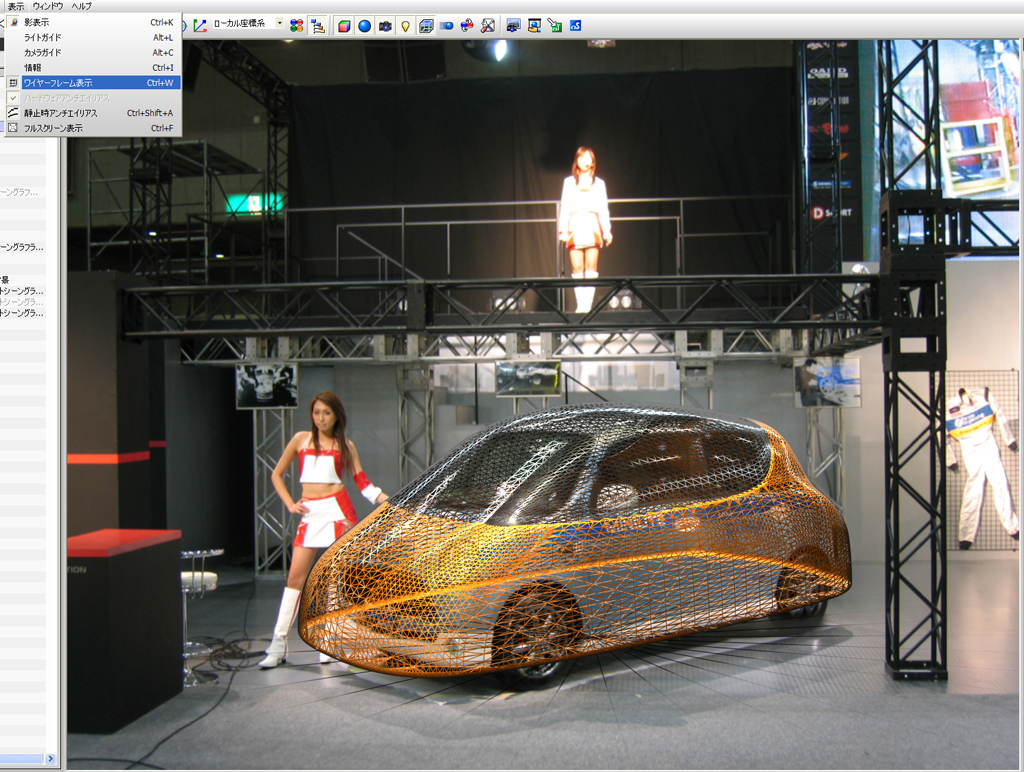Click the camera icon in toolbar
Viewport: 1024px width, 772px height.
(x=385, y=25)
